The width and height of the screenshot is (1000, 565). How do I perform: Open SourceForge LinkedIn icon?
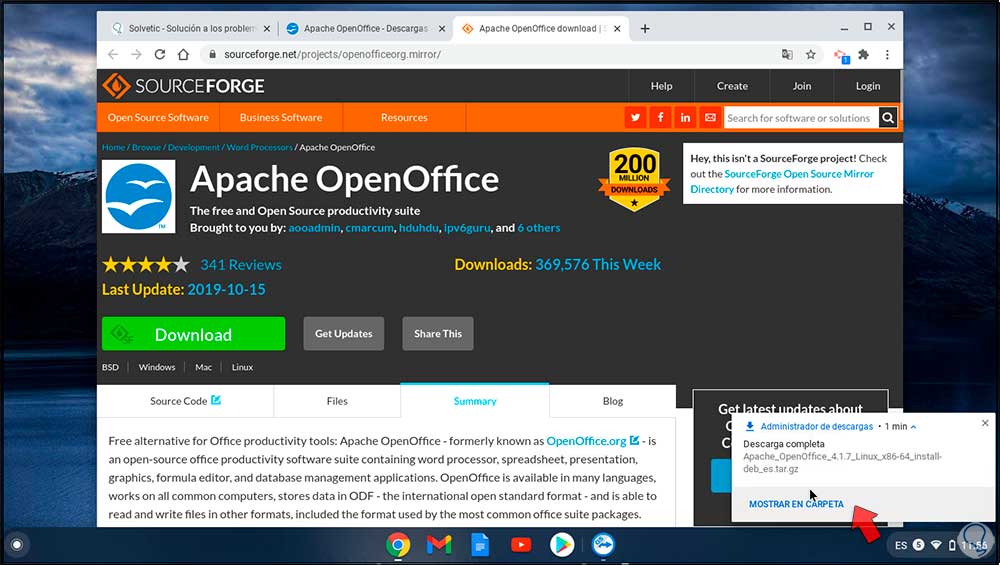tap(685, 117)
